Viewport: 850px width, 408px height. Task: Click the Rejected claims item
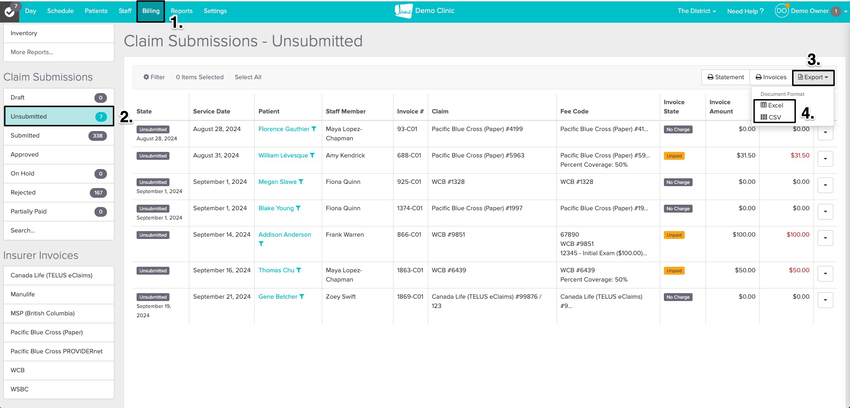[59, 192]
